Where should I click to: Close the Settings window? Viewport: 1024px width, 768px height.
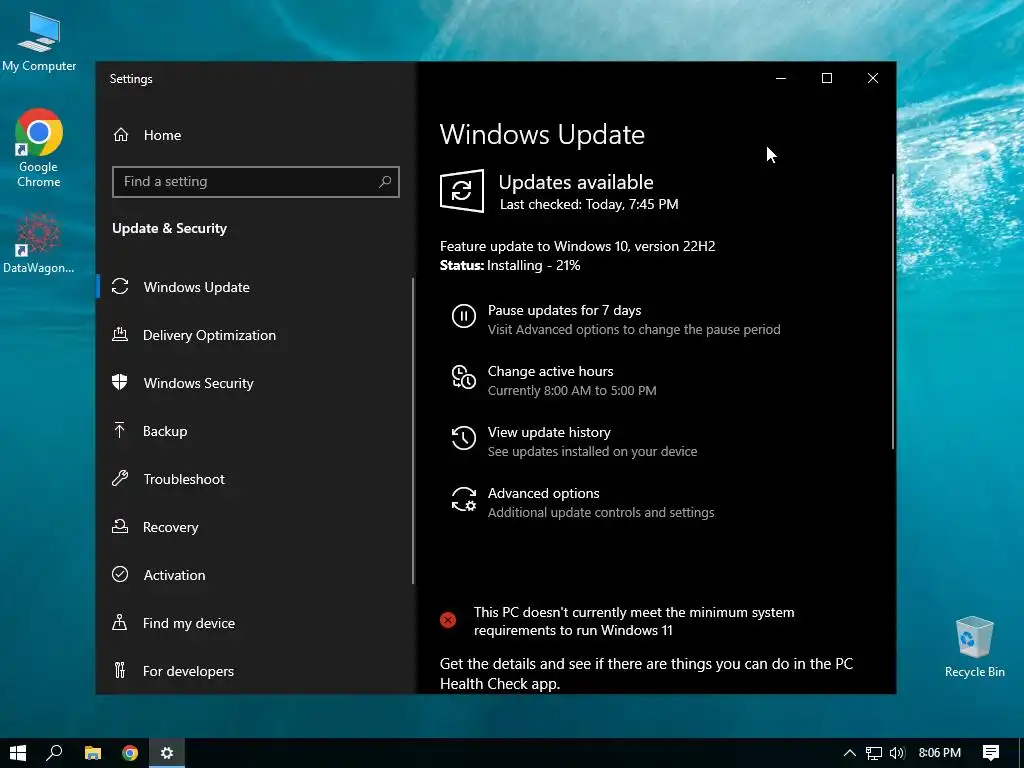(872, 78)
